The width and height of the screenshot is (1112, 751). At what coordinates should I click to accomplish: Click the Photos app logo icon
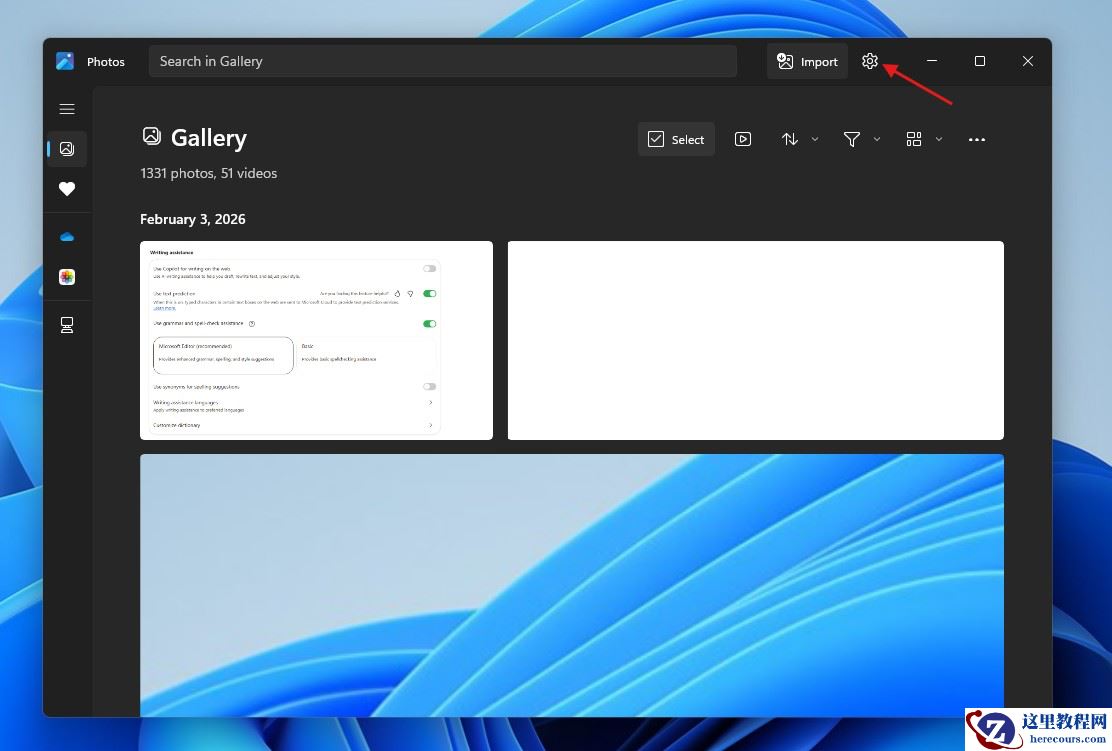[x=65, y=61]
